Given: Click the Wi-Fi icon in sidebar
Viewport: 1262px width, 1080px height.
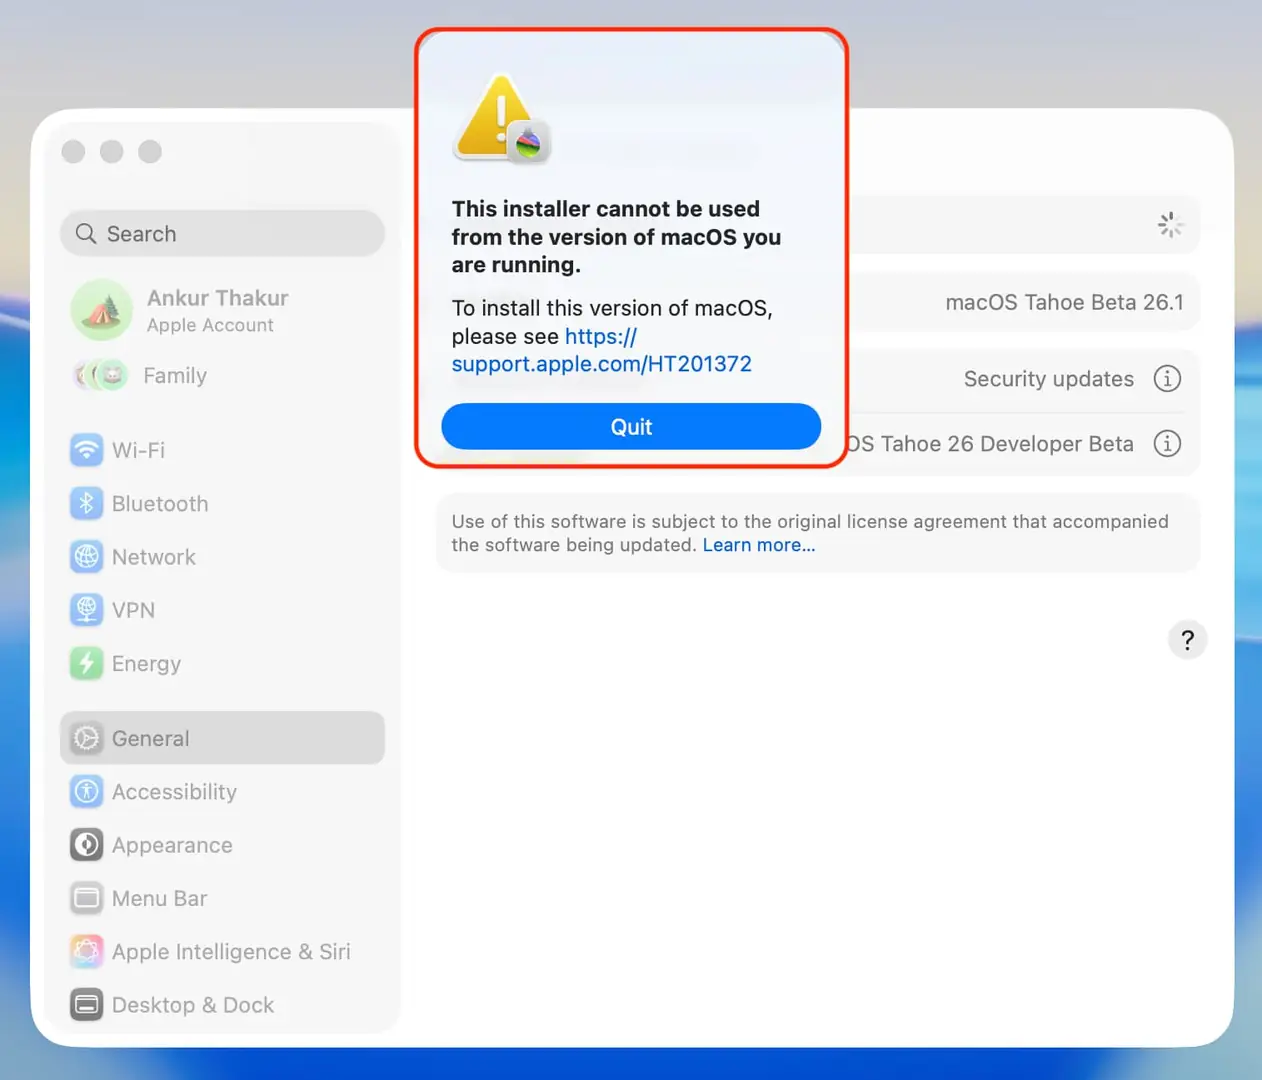Looking at the screenshot, I should click(86, 450).
